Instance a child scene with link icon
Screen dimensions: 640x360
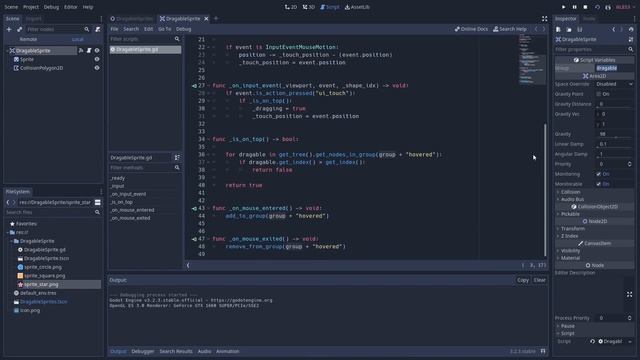[19, 29]
